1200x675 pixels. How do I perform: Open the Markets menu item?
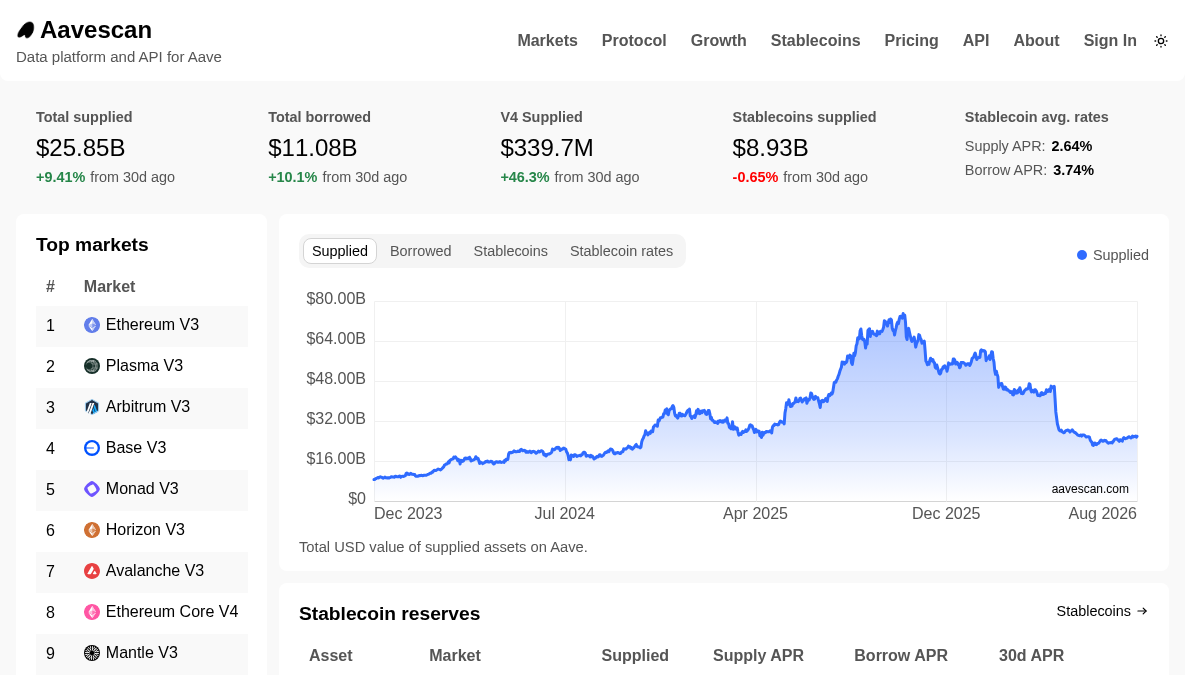click(x=547, y=41)
